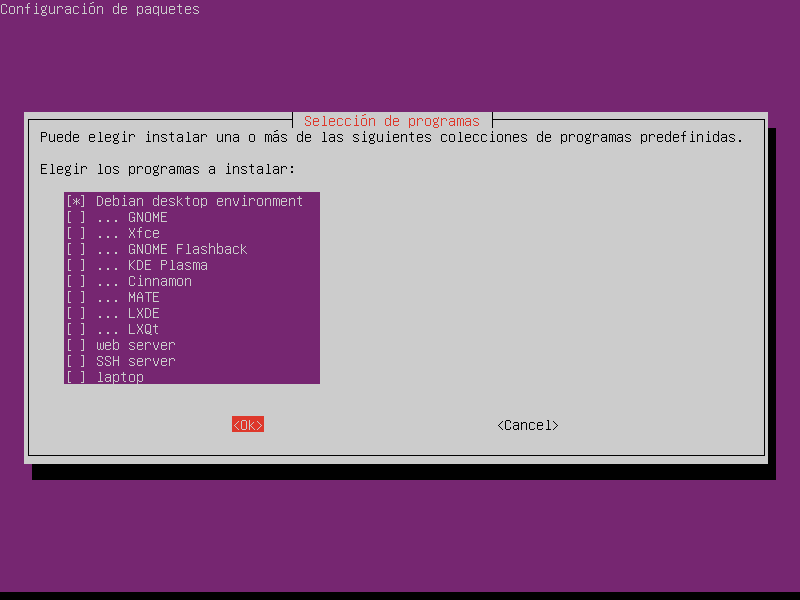The width and height of the screenshot is (800, 600).
Task: Select the KDE Plasma checkbox
Action: (x=75, y=265)
